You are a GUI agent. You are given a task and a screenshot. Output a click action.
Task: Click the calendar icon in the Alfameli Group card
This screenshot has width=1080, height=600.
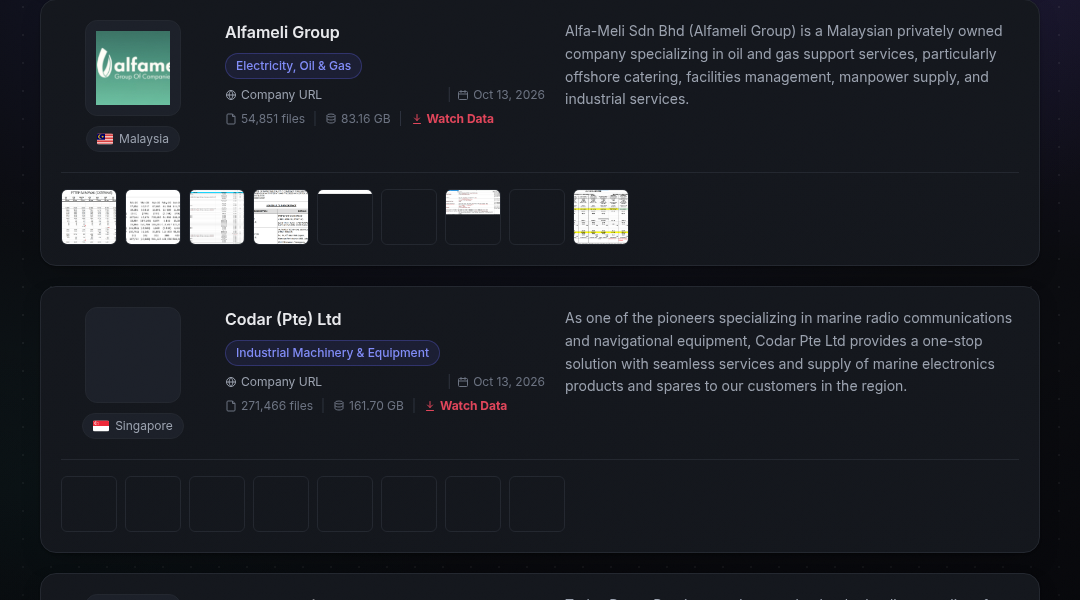[463, 95]
